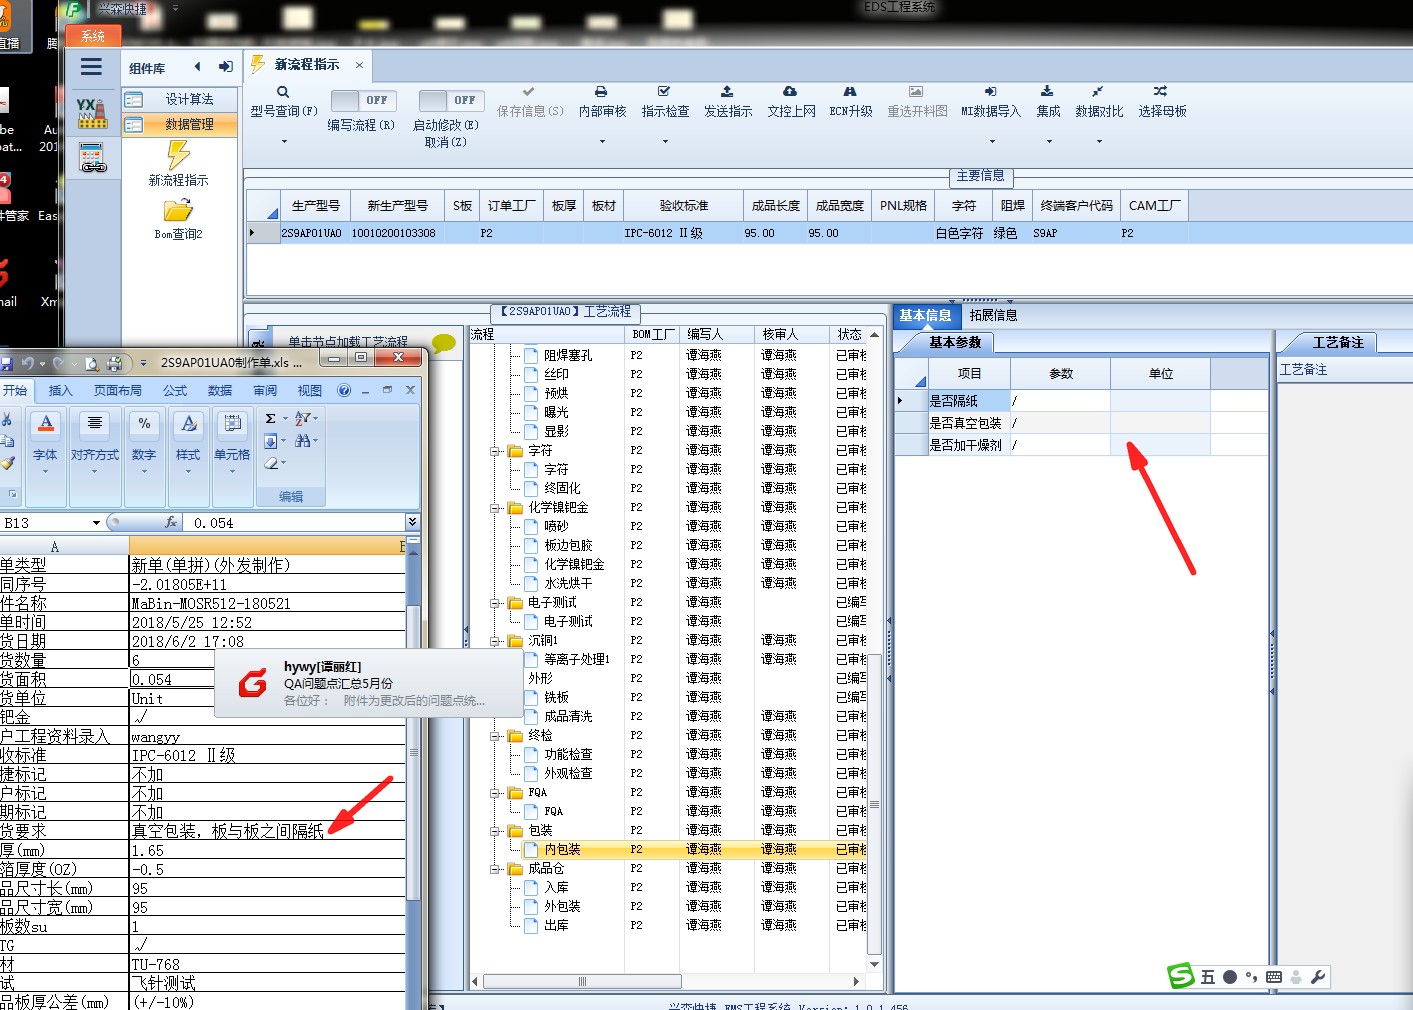Click the 型号查询 search icon

click(283, 92)
